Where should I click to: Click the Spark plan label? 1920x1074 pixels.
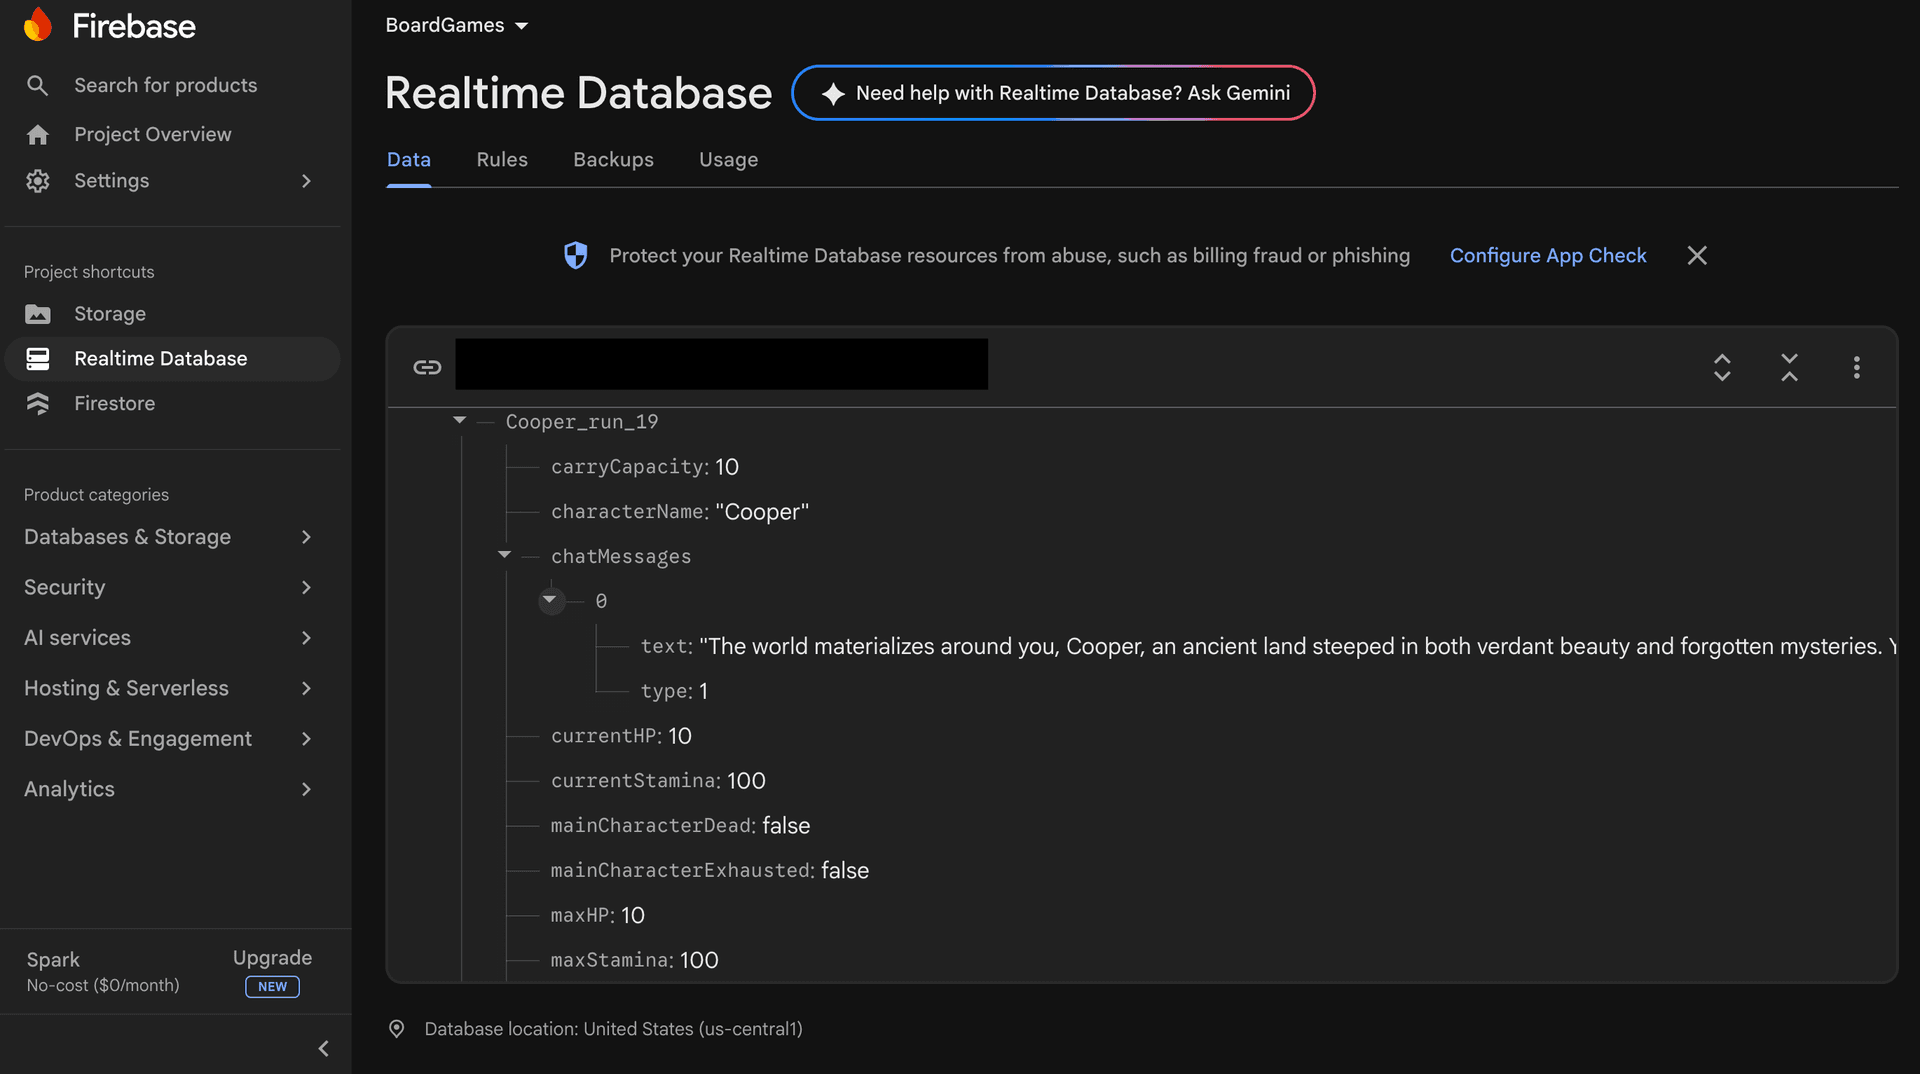pos(53,960)
